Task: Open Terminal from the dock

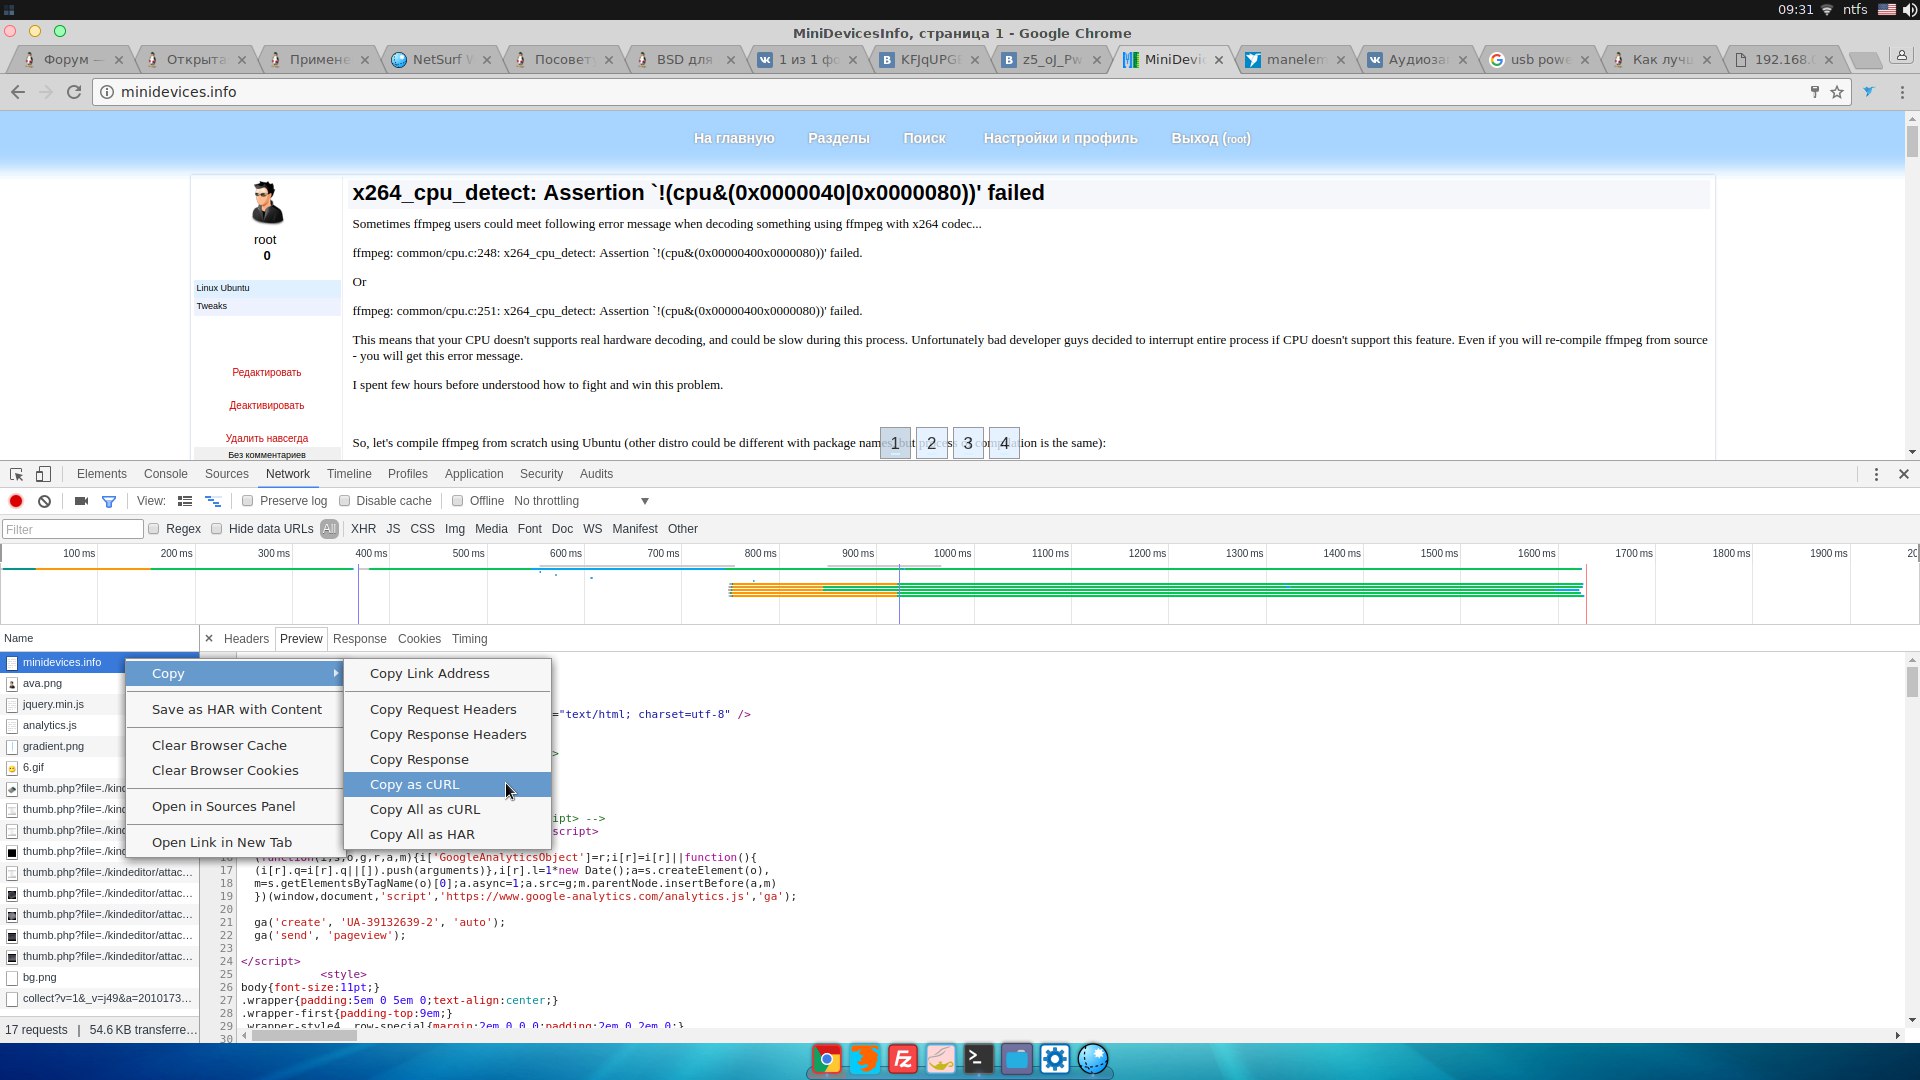Action: (978, 1059)
